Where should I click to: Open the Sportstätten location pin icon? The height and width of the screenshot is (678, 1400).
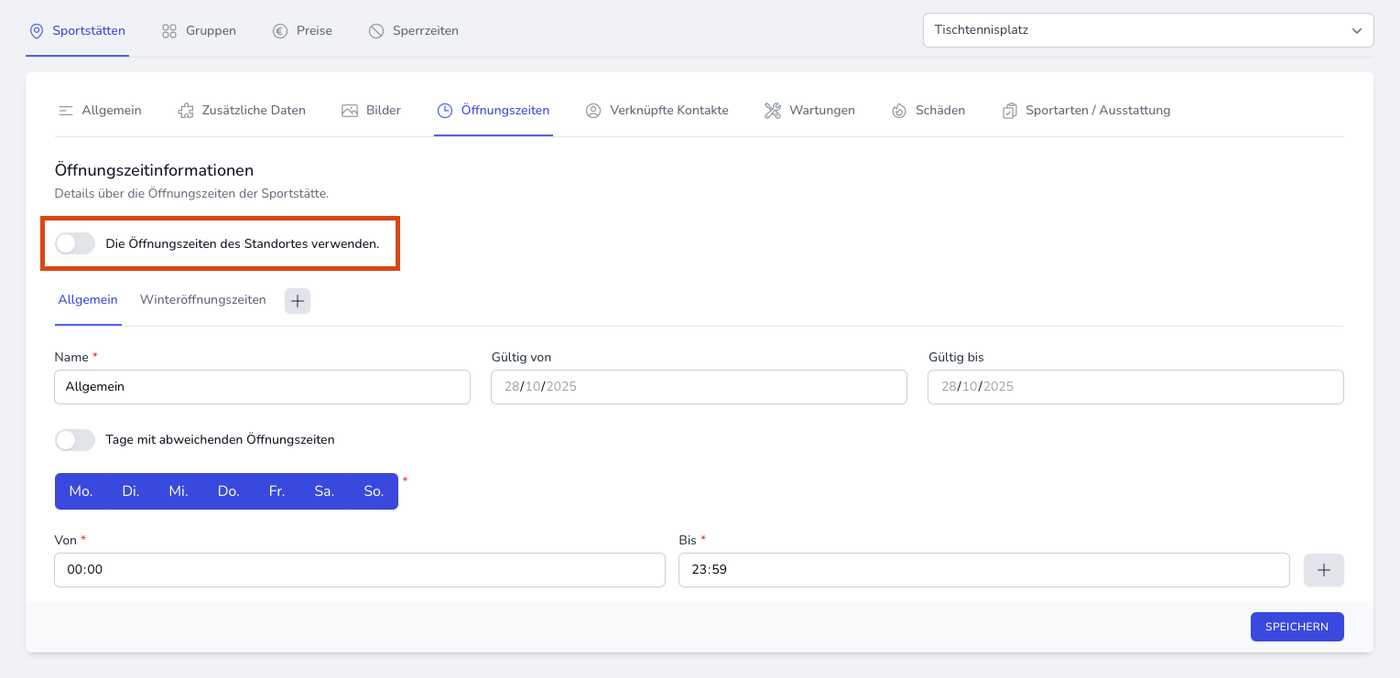coord(37,31)
